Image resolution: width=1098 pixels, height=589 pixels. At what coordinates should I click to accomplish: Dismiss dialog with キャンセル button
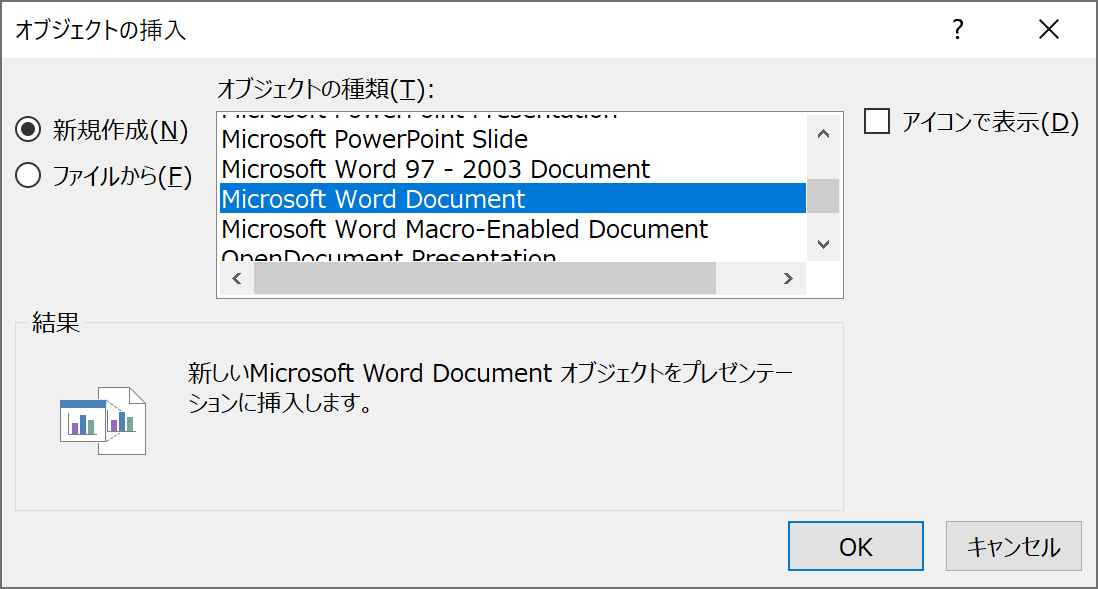tap(1013, 546)
